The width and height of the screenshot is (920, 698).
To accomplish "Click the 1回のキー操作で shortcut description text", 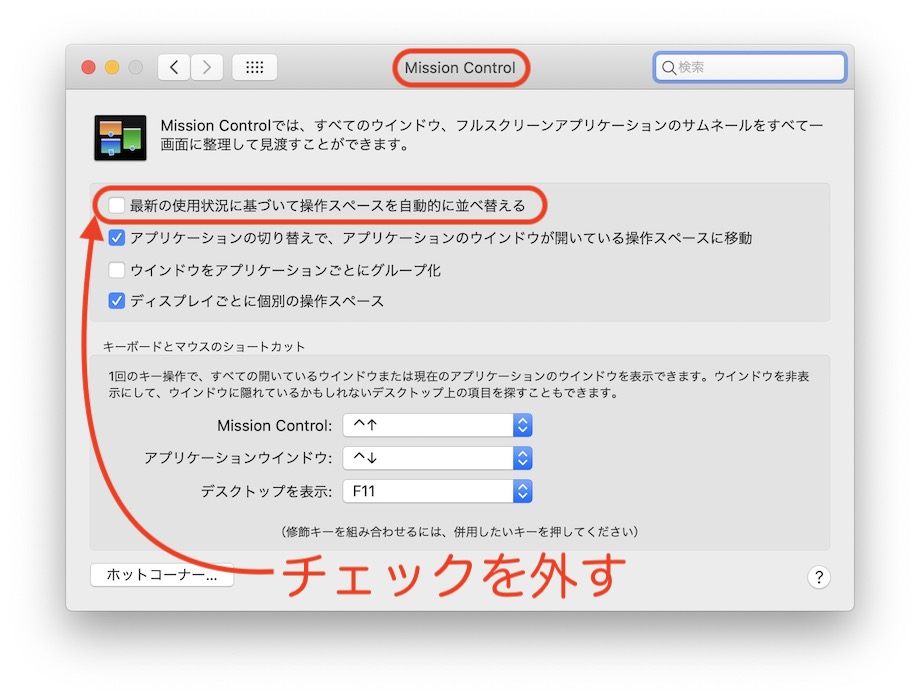I will tap(459, 384).
